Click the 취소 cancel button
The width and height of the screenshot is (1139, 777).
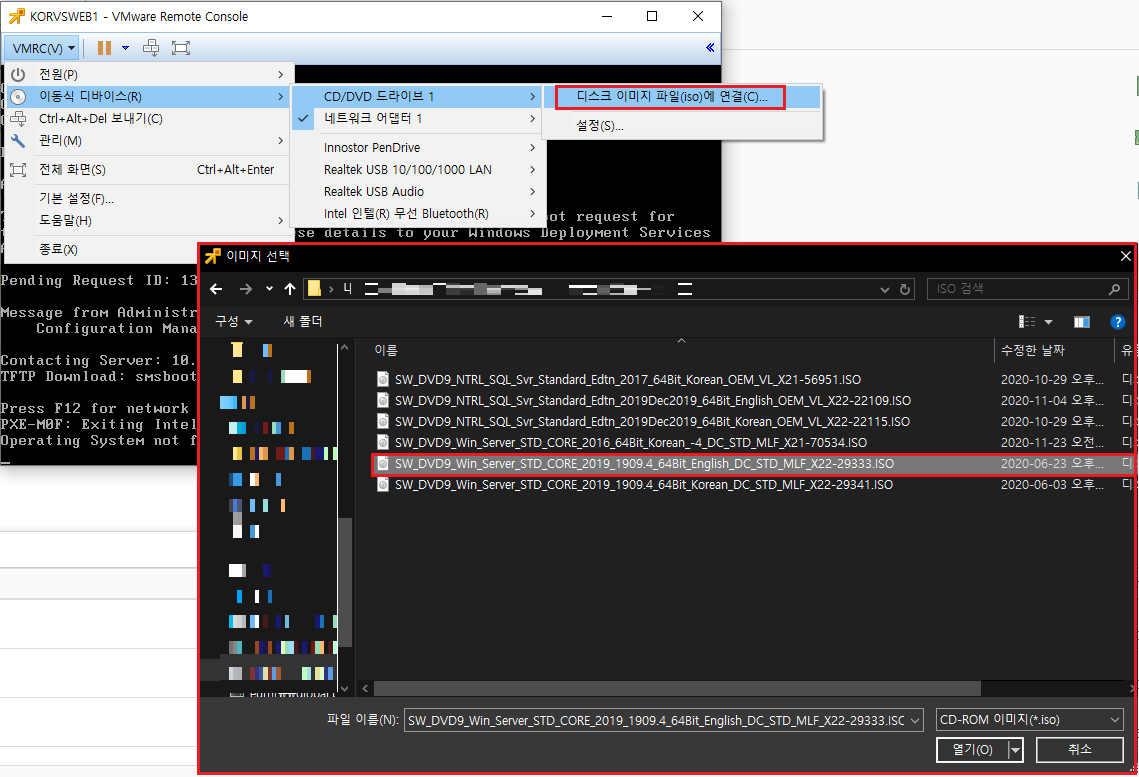[x=1079, y=749]
